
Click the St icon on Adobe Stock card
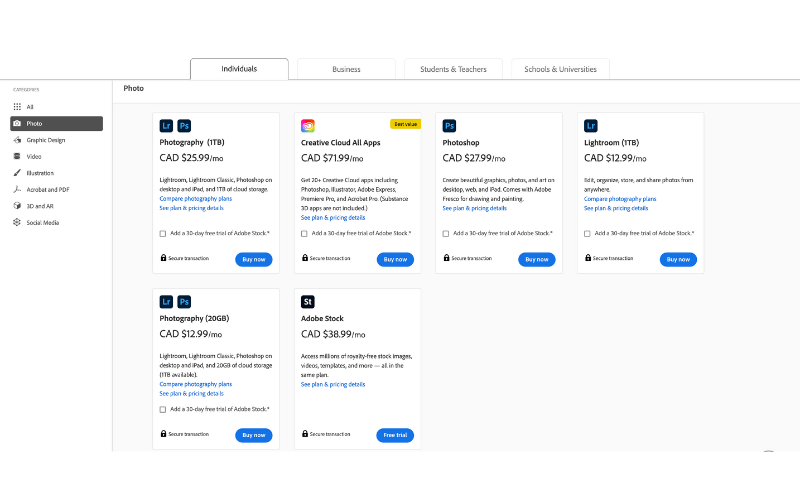pos(308,302)
